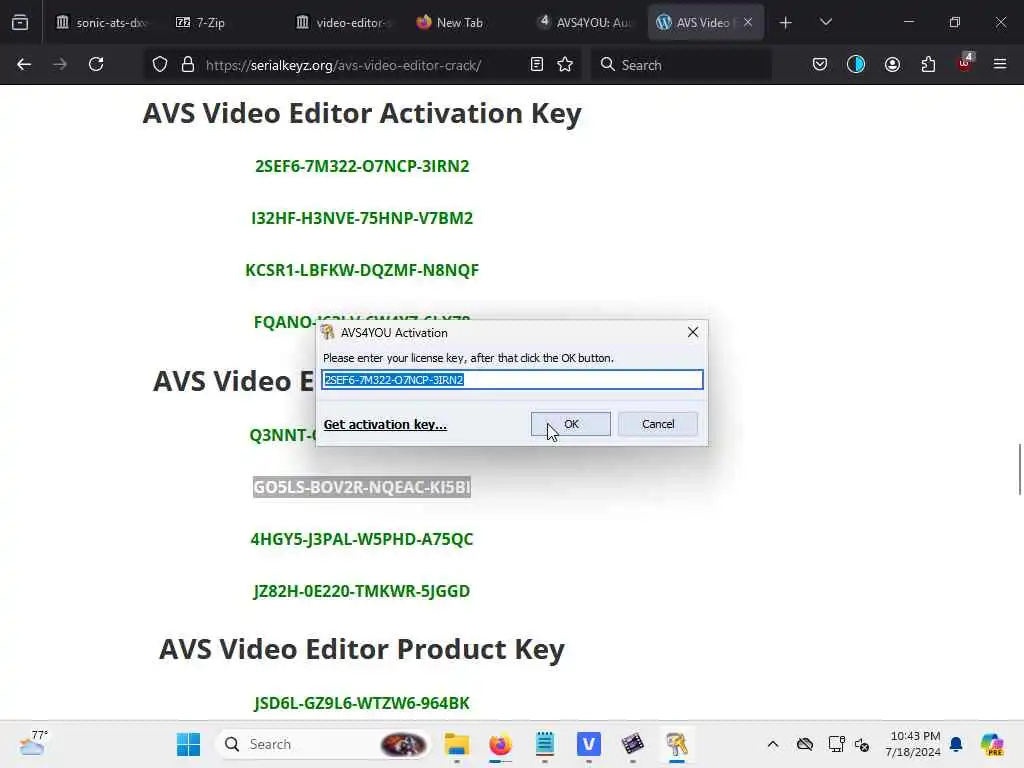1024x768 pixels.
Task: Open the blue V app in taskbar
Action: pyautogui.click(x=588, y=744)
